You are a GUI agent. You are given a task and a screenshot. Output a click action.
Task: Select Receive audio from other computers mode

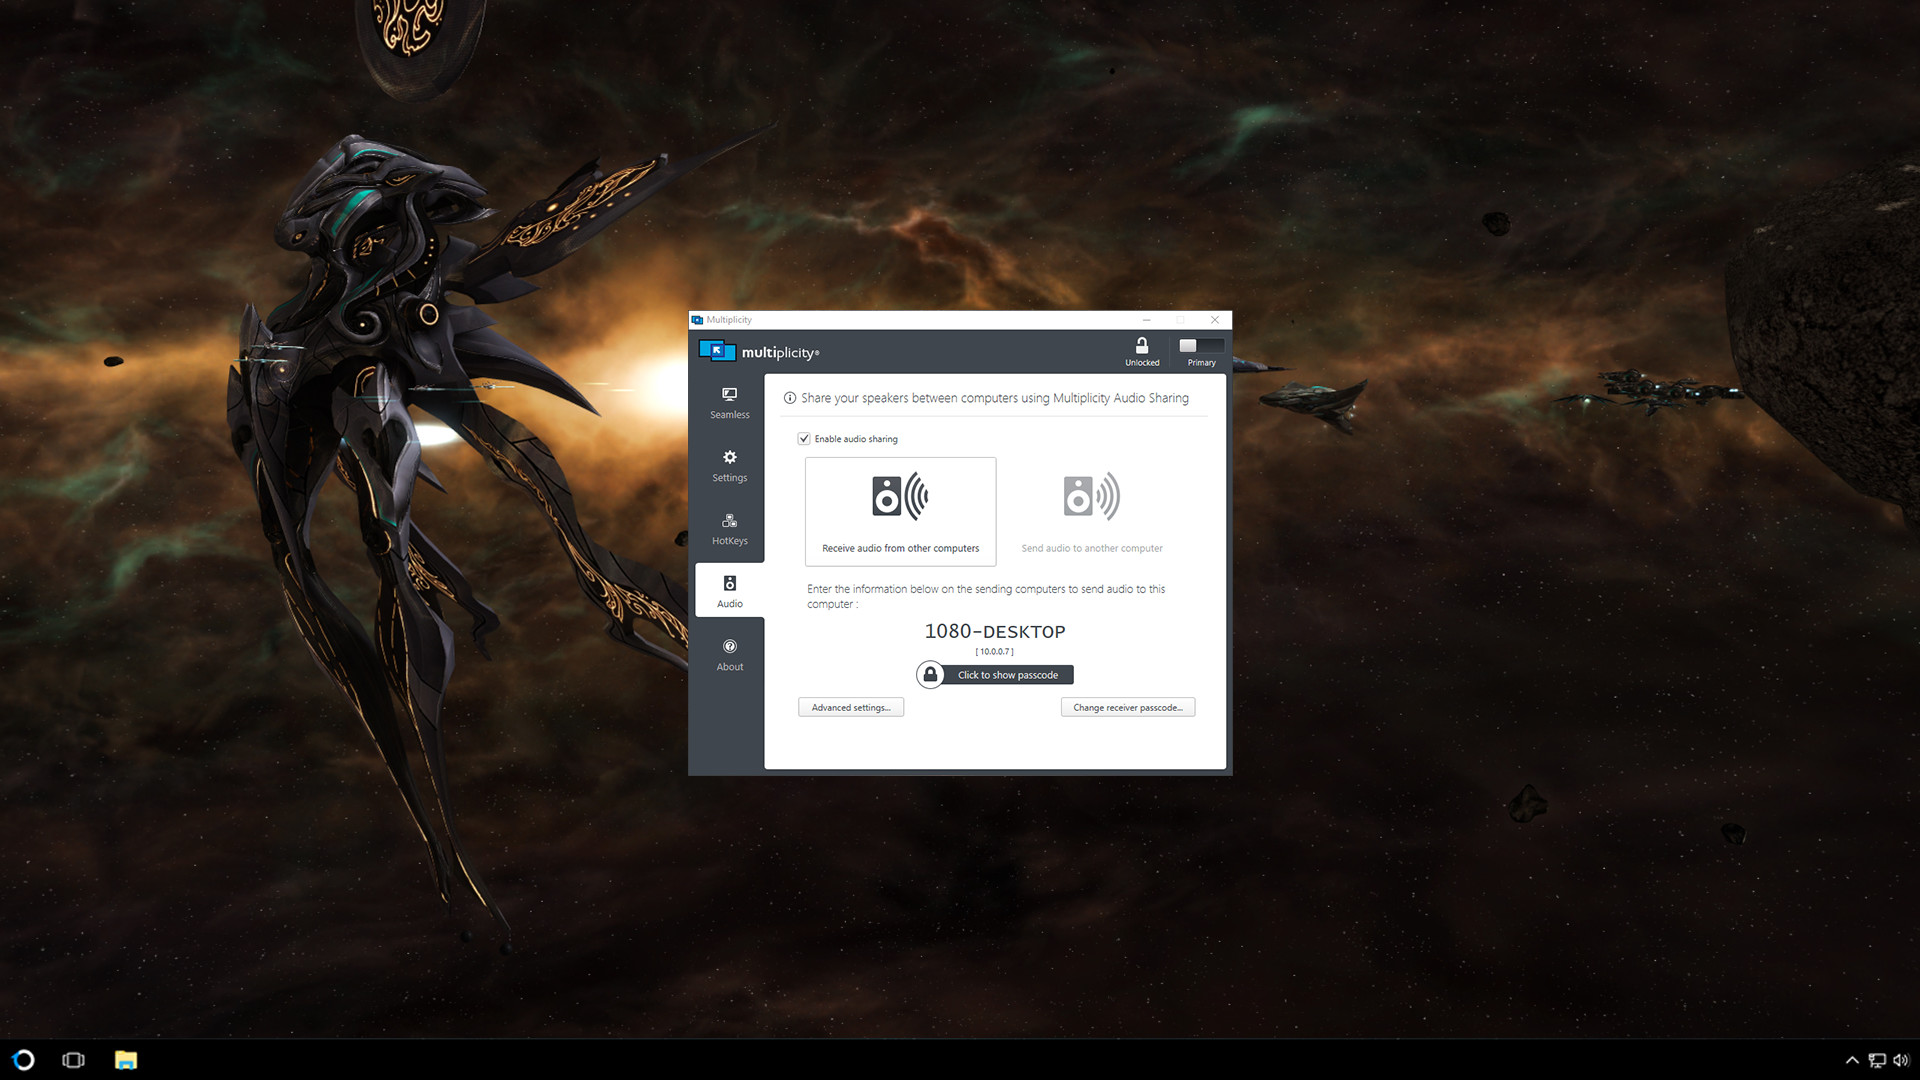(899, 511)
